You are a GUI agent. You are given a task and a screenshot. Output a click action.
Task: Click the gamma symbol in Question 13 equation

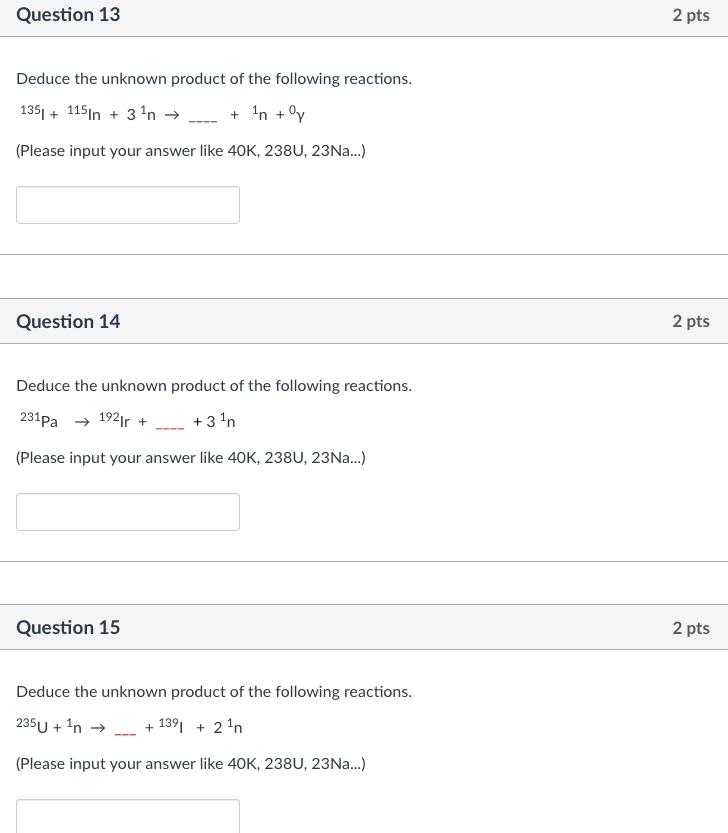point(297,115)
